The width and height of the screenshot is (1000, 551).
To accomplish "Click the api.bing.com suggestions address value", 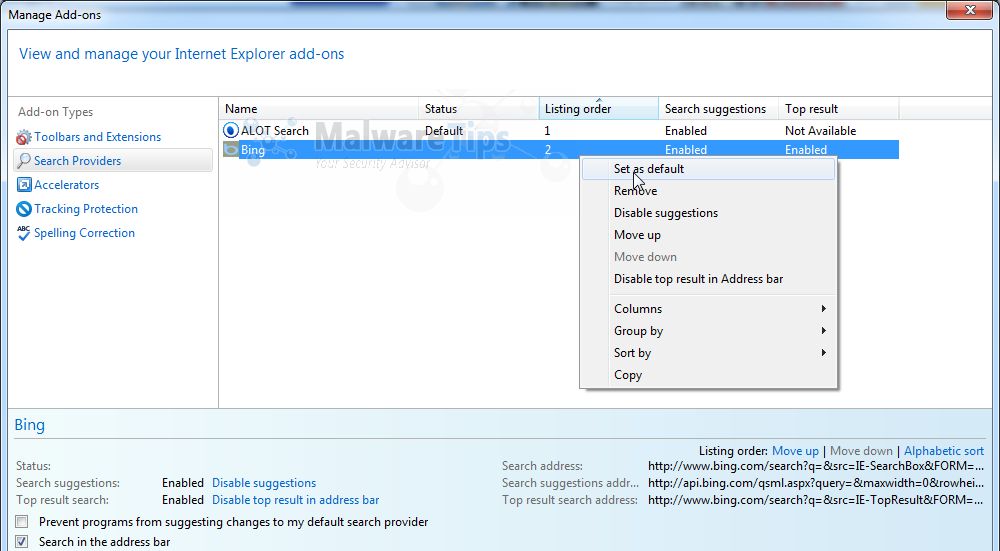I will point(816,483).
